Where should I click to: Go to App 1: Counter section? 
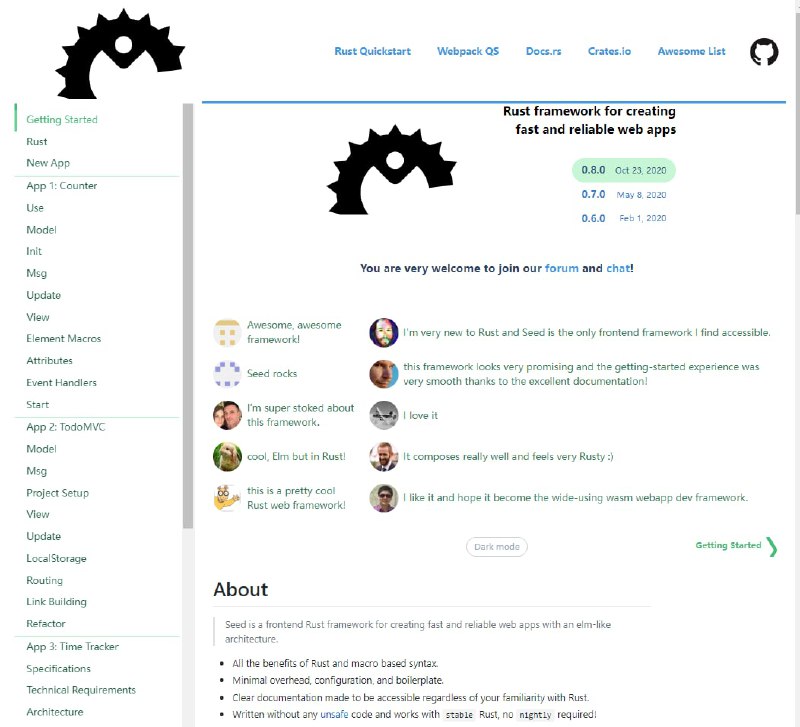point(62,186)
